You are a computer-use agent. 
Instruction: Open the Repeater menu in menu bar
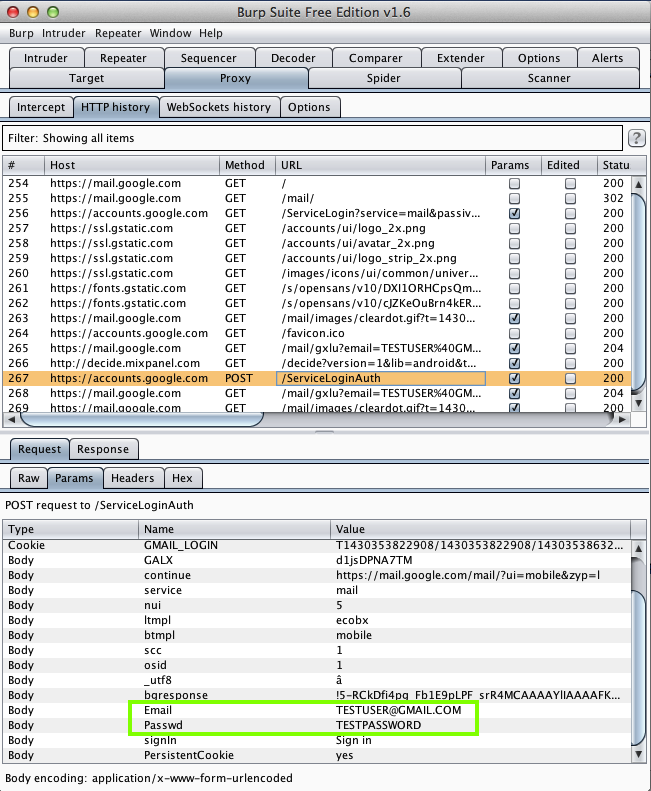(x=118, y=33)
